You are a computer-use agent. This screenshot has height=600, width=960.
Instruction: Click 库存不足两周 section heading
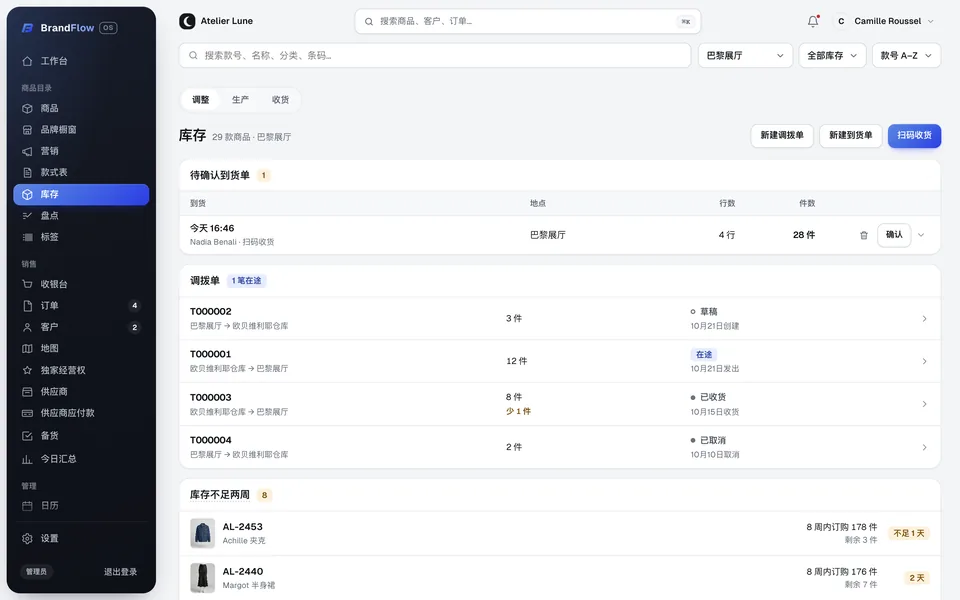tap(220, 495)
